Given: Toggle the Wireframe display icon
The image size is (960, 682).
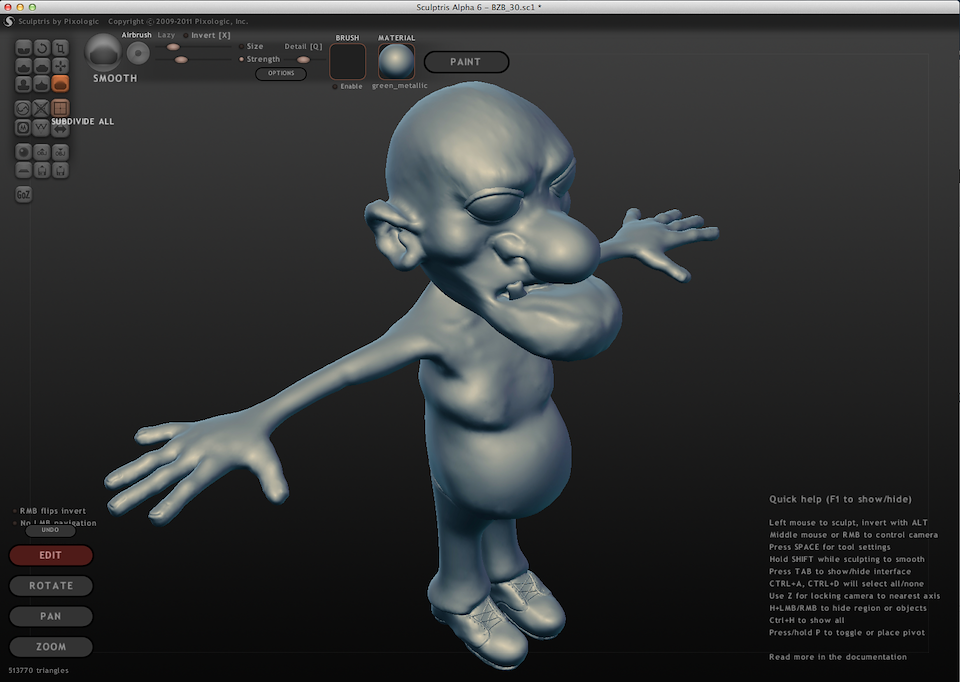Looking at the screenshot, I should point(42,128).
